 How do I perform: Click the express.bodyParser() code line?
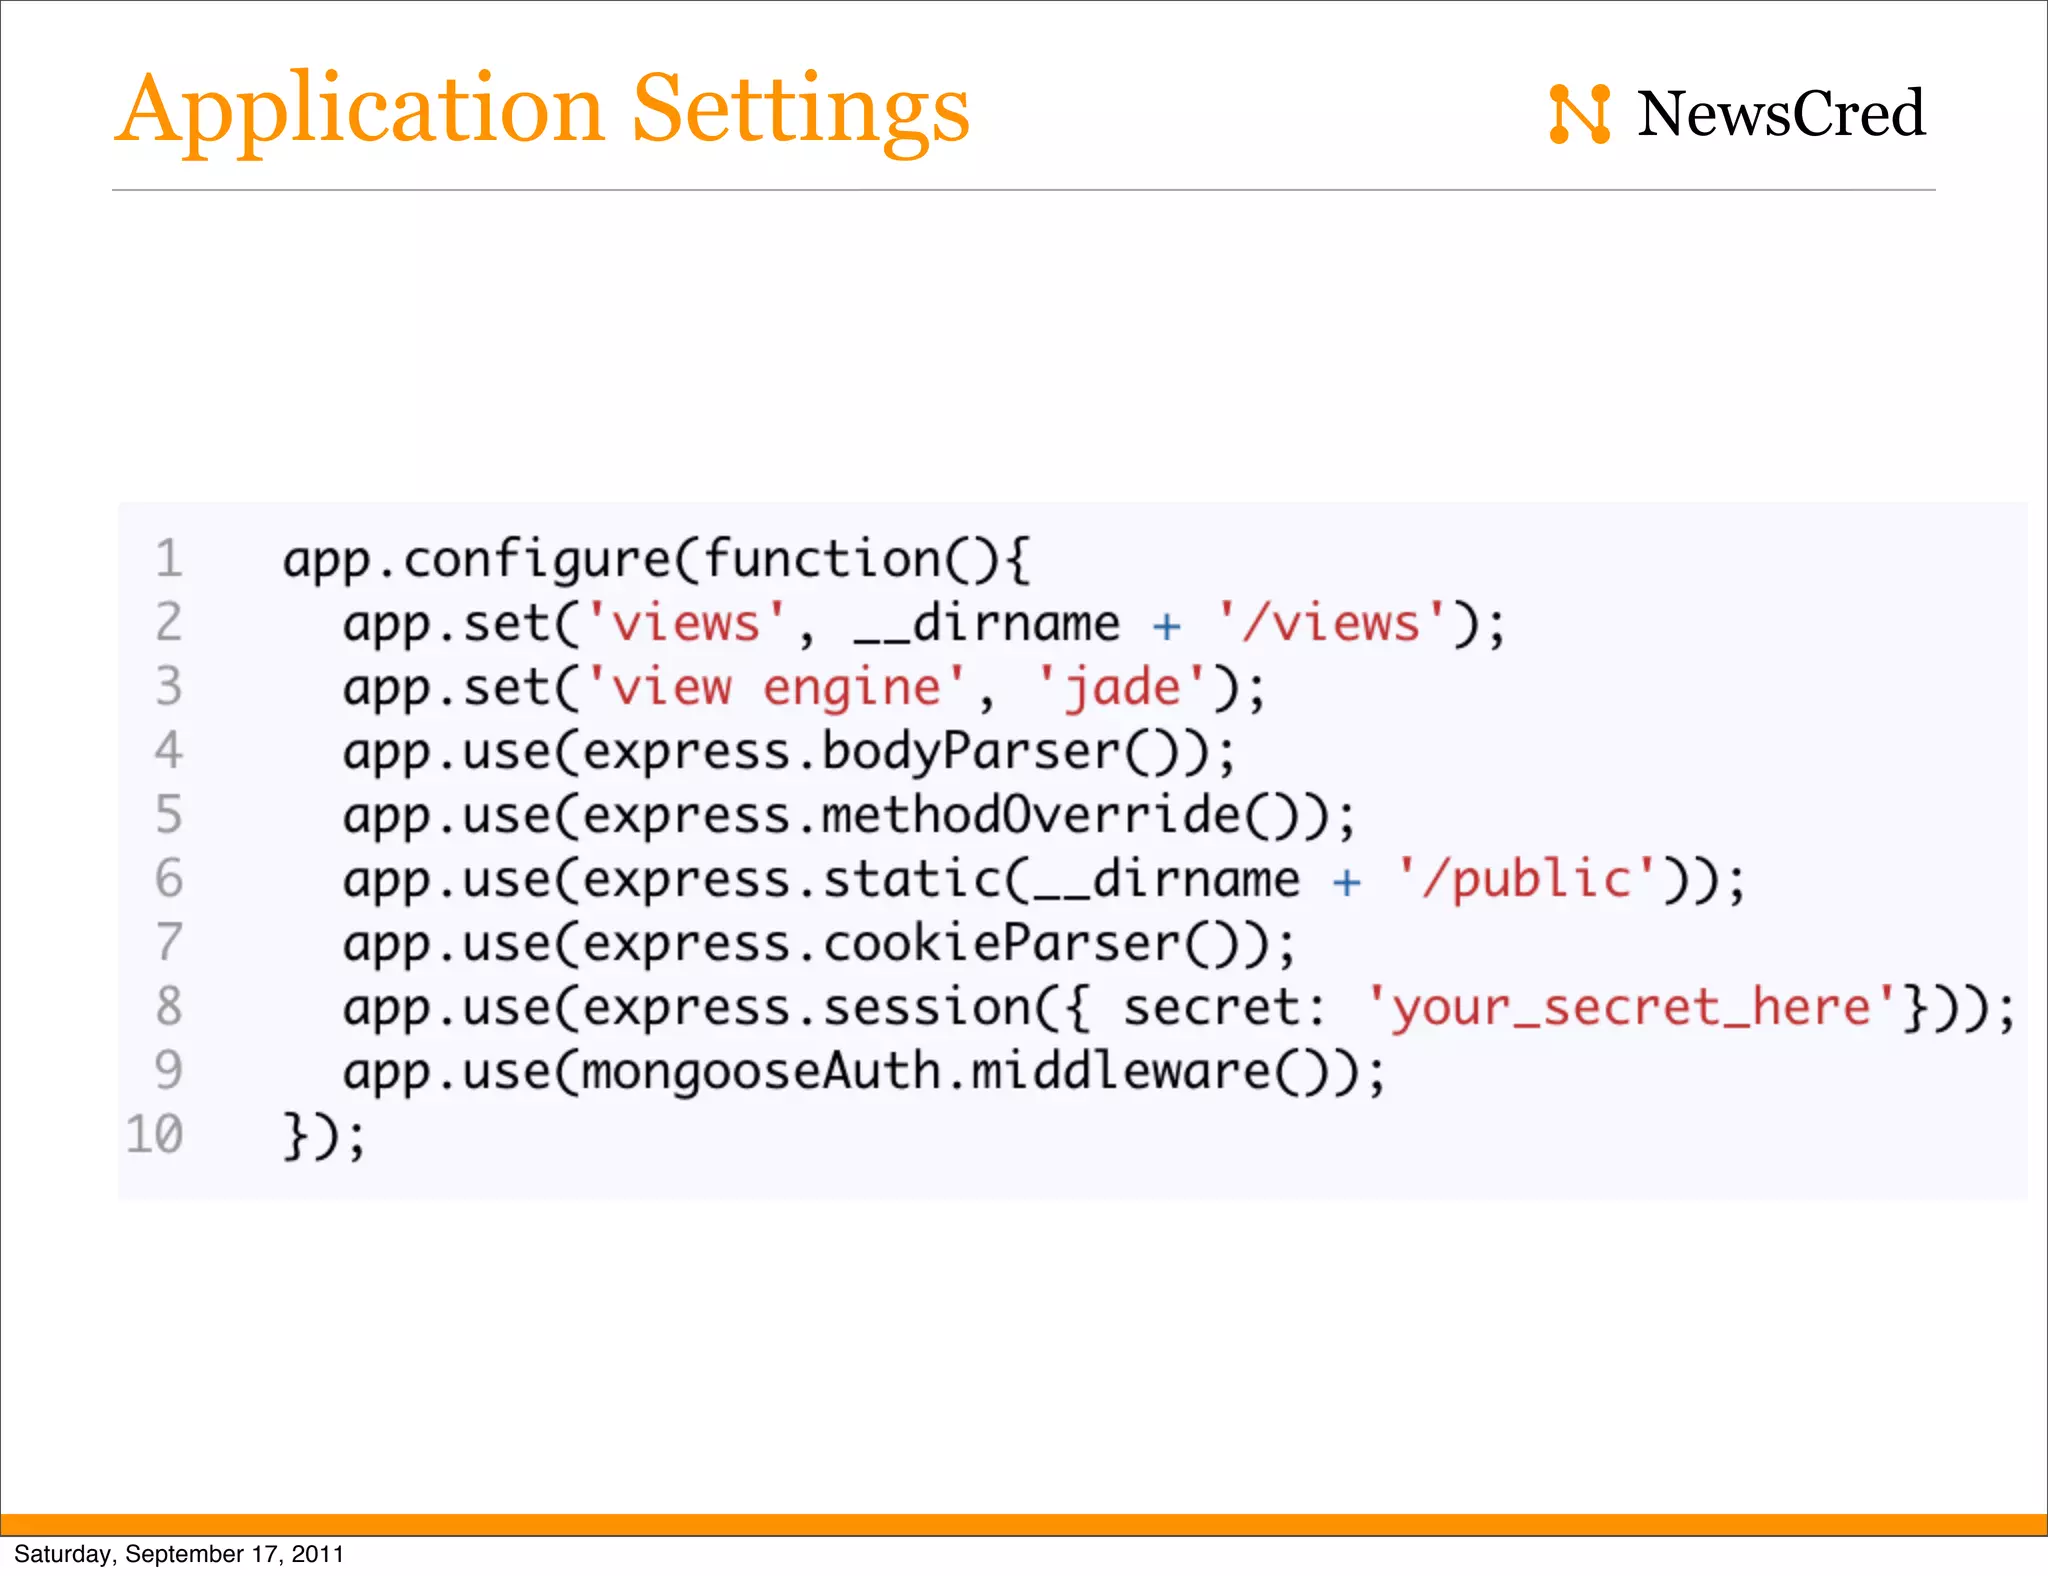point(790,752)
